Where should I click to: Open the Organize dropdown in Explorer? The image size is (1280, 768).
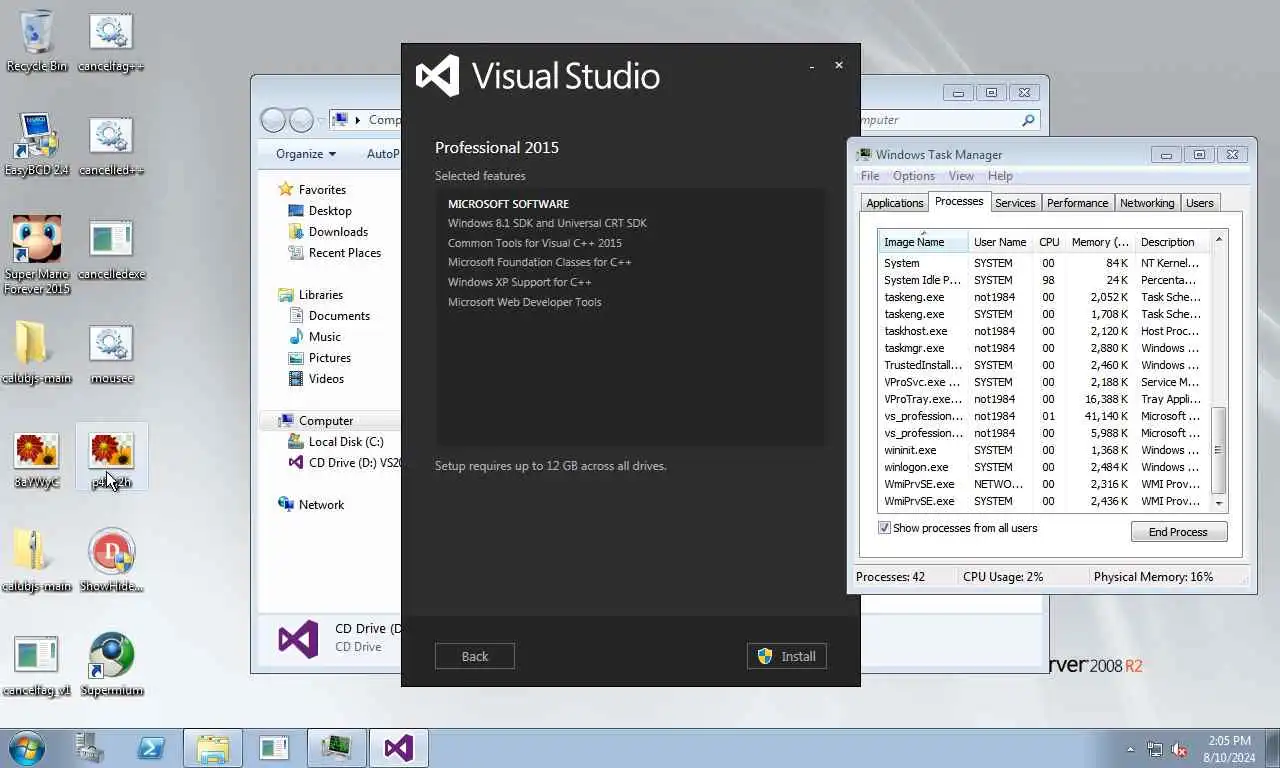[306, 154]
